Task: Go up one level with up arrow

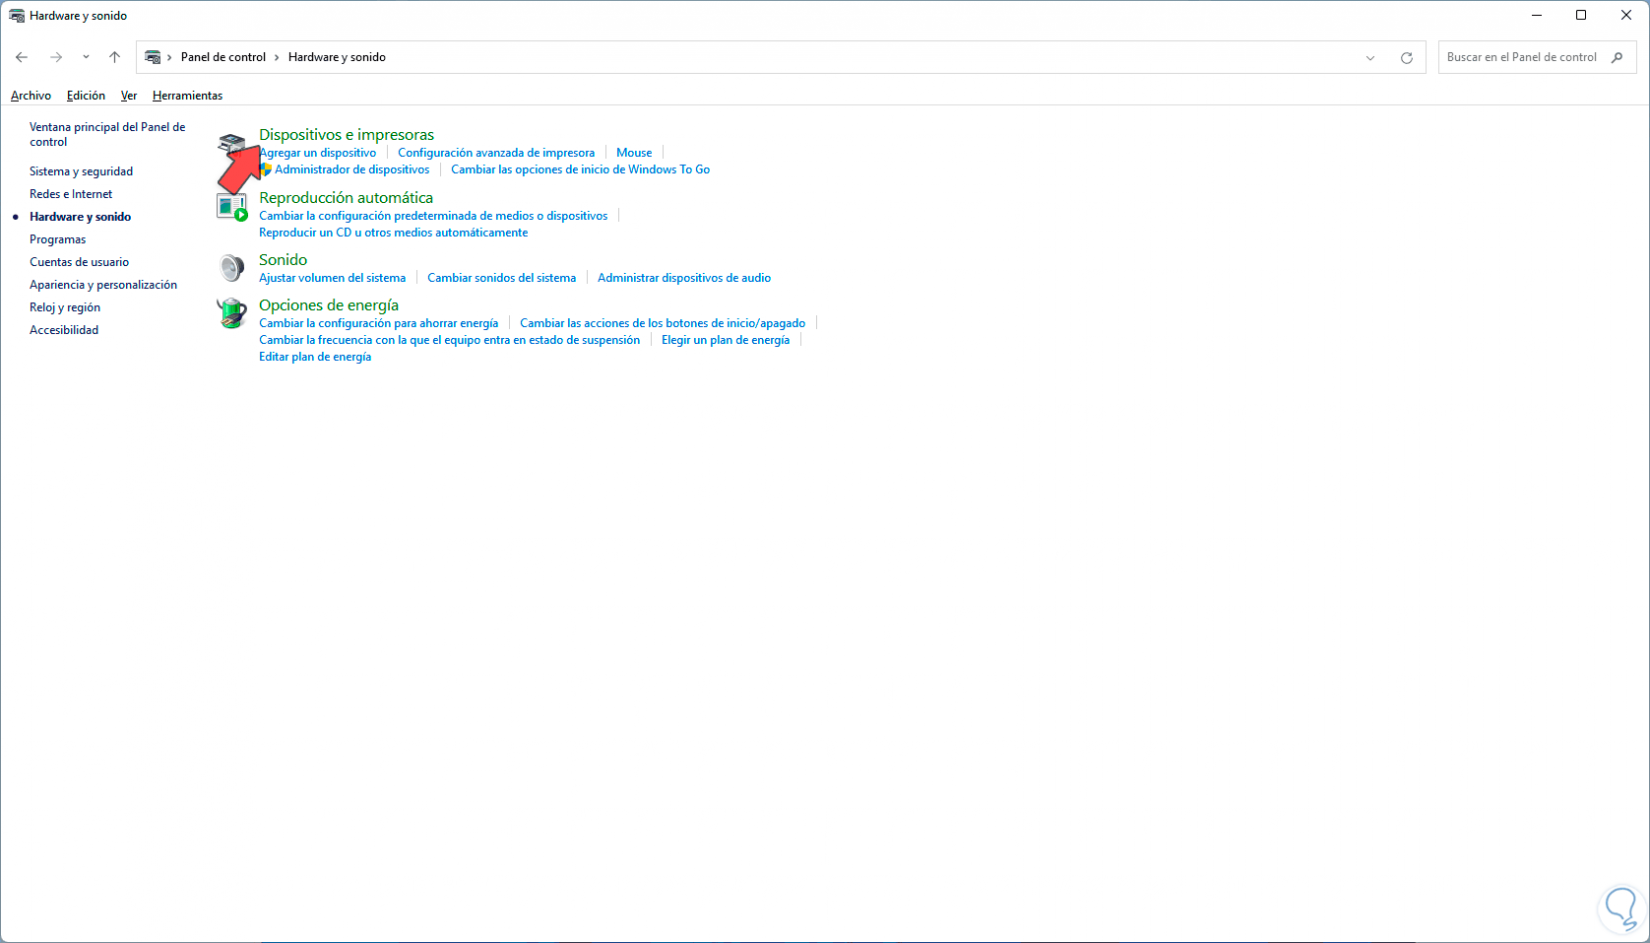Action: coord(115,57)
